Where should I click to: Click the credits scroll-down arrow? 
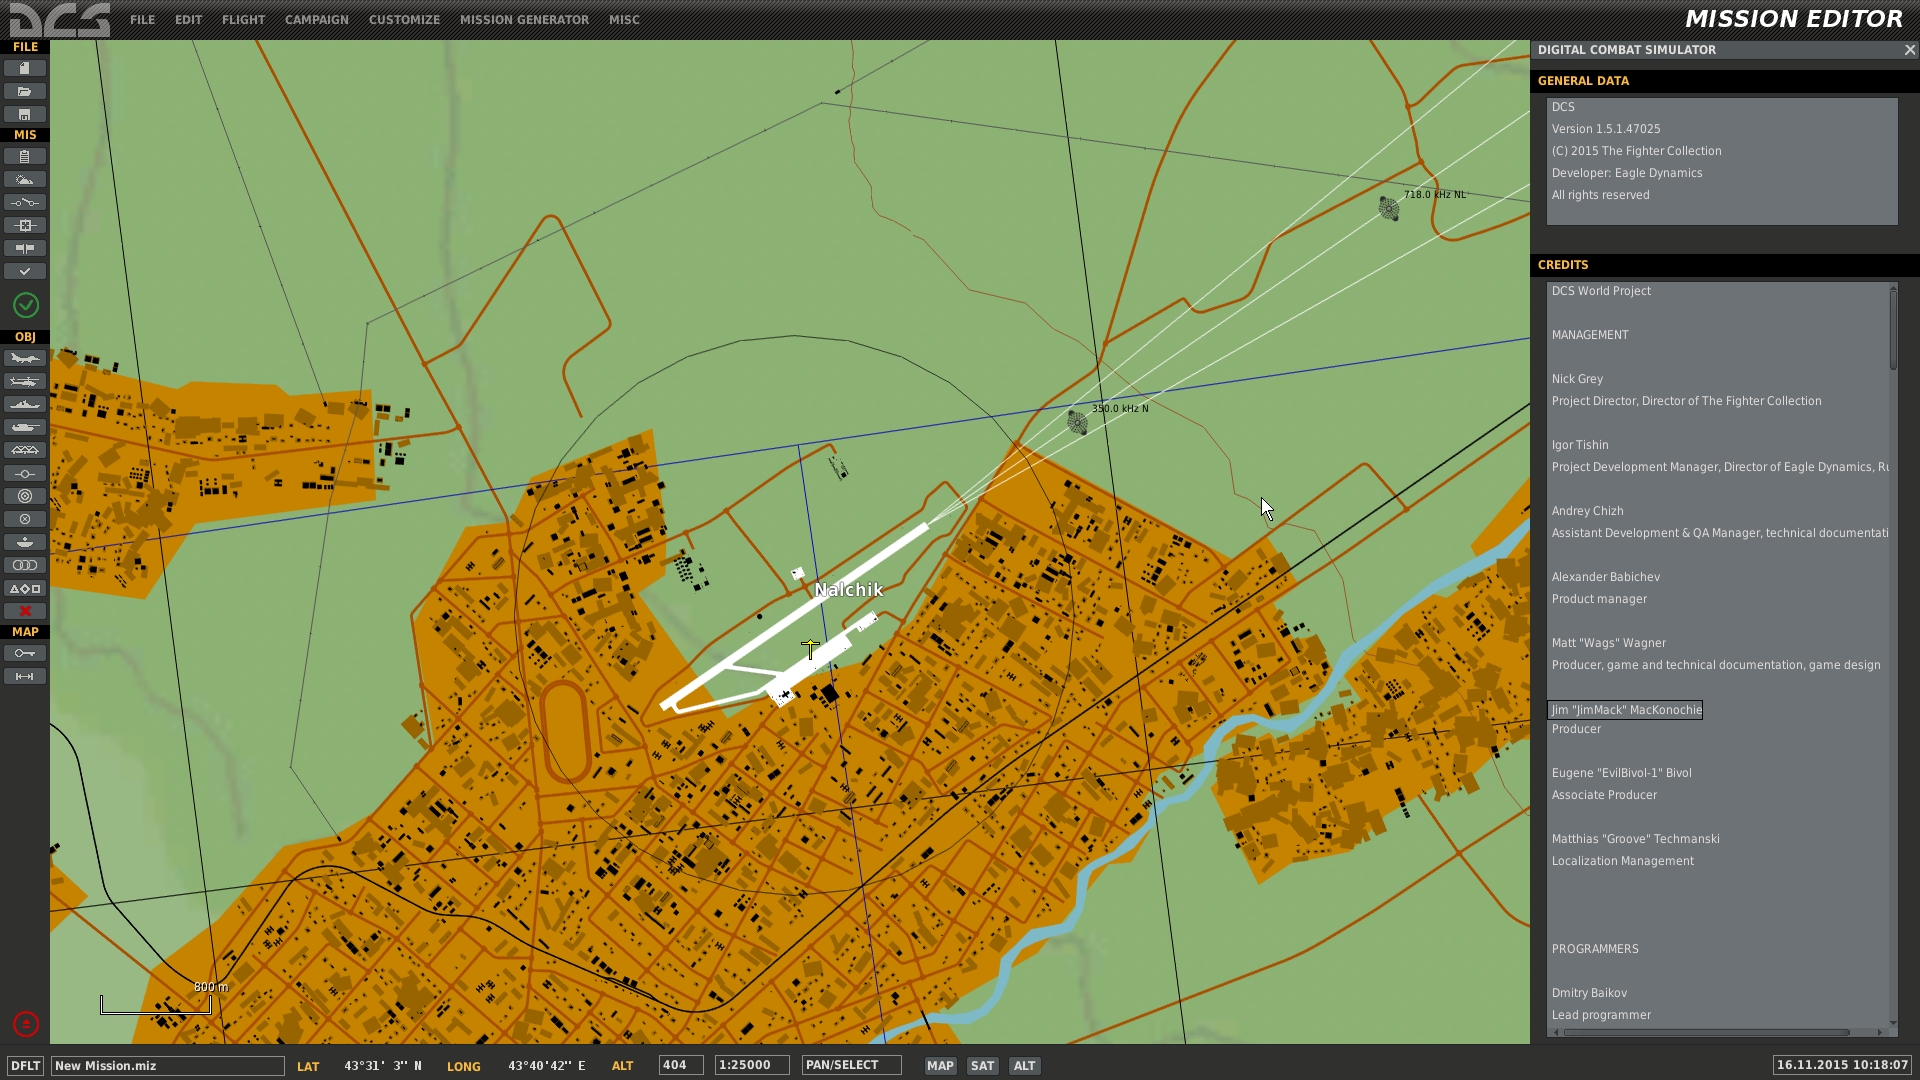coord(1893,1022)
